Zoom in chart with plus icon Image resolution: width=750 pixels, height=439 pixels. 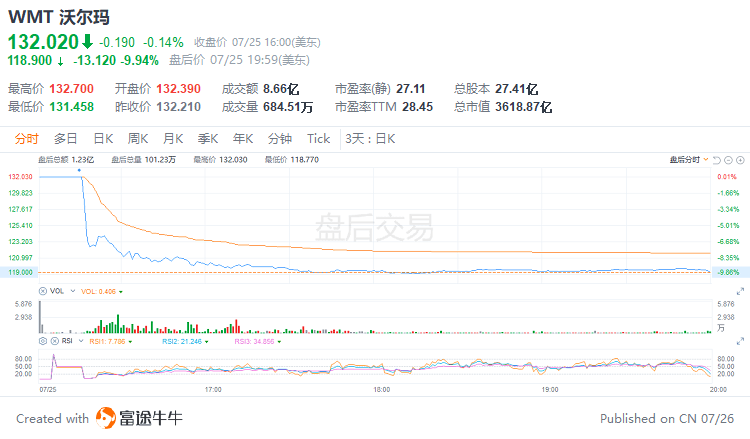740,160
